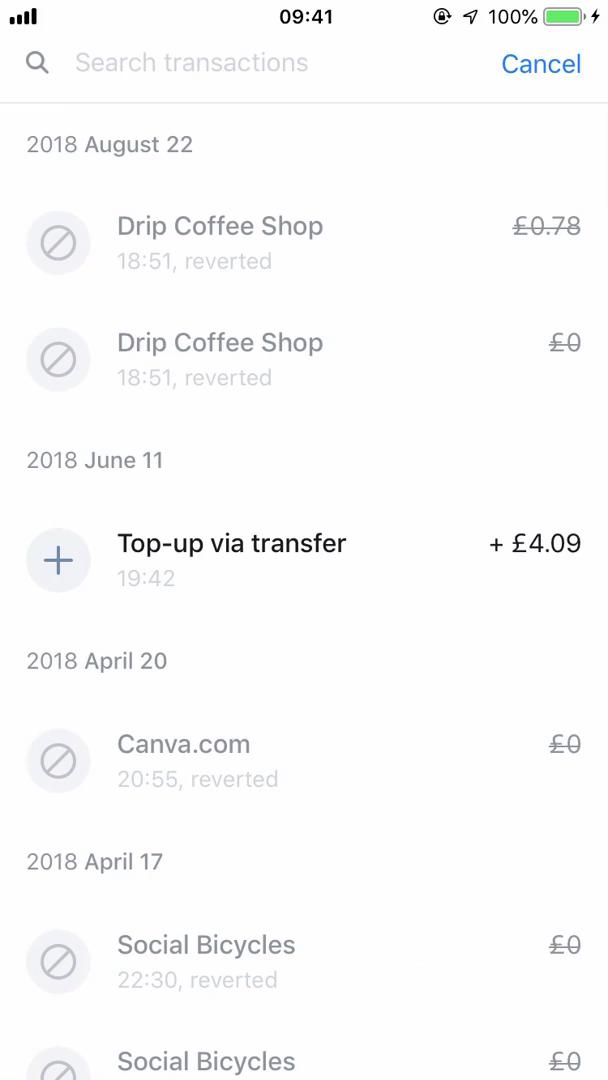Tap the £0.78 amount
608x1080 pixels.
pyautogui.click(x=546, y=226)
